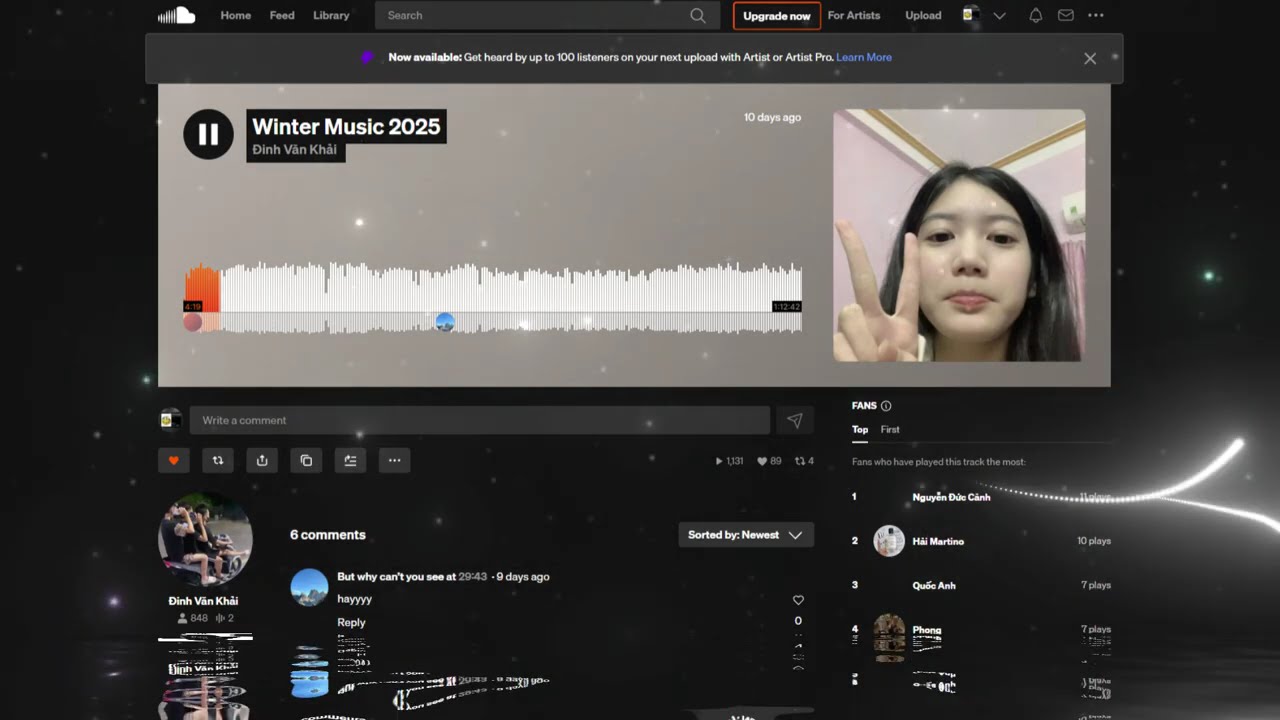Click the info icon beside FANS
The image size is (1280, 720).
click(x=886, y=406)
